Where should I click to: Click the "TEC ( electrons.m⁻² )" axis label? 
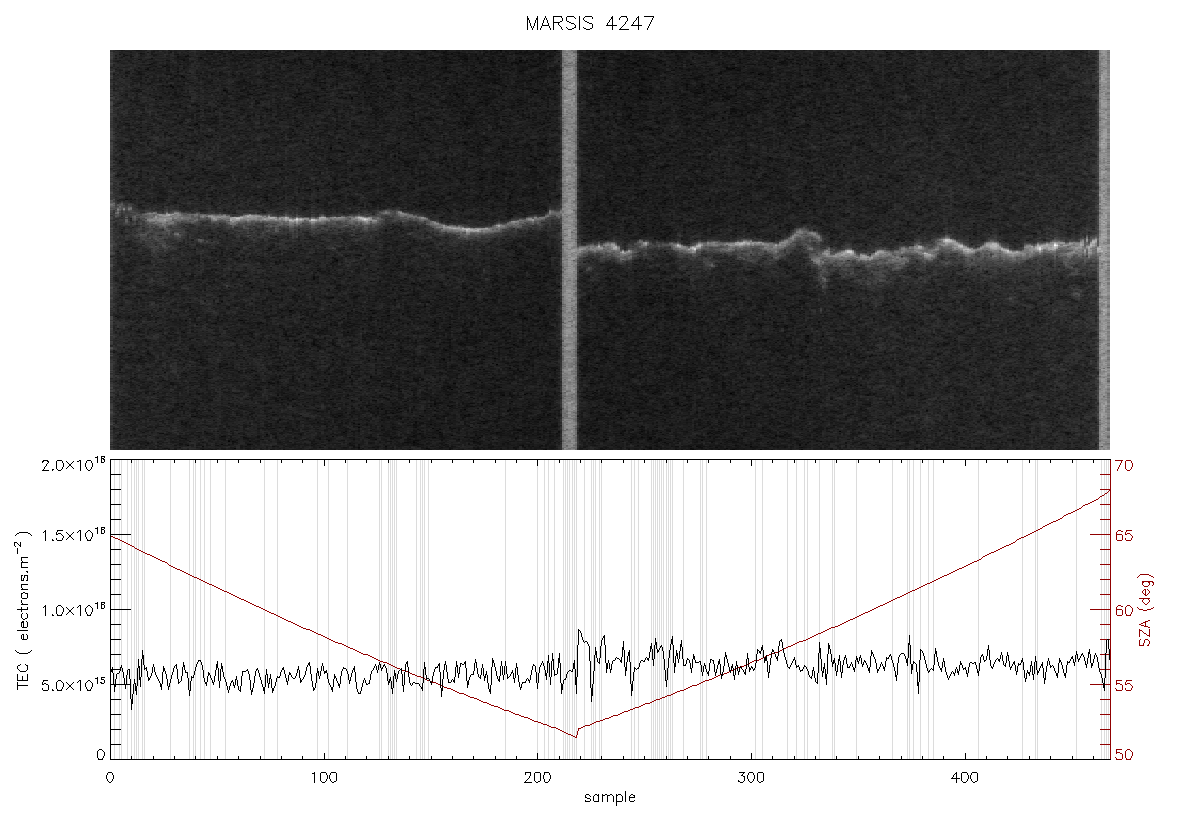pyautogui.click(x=23, y=610)
